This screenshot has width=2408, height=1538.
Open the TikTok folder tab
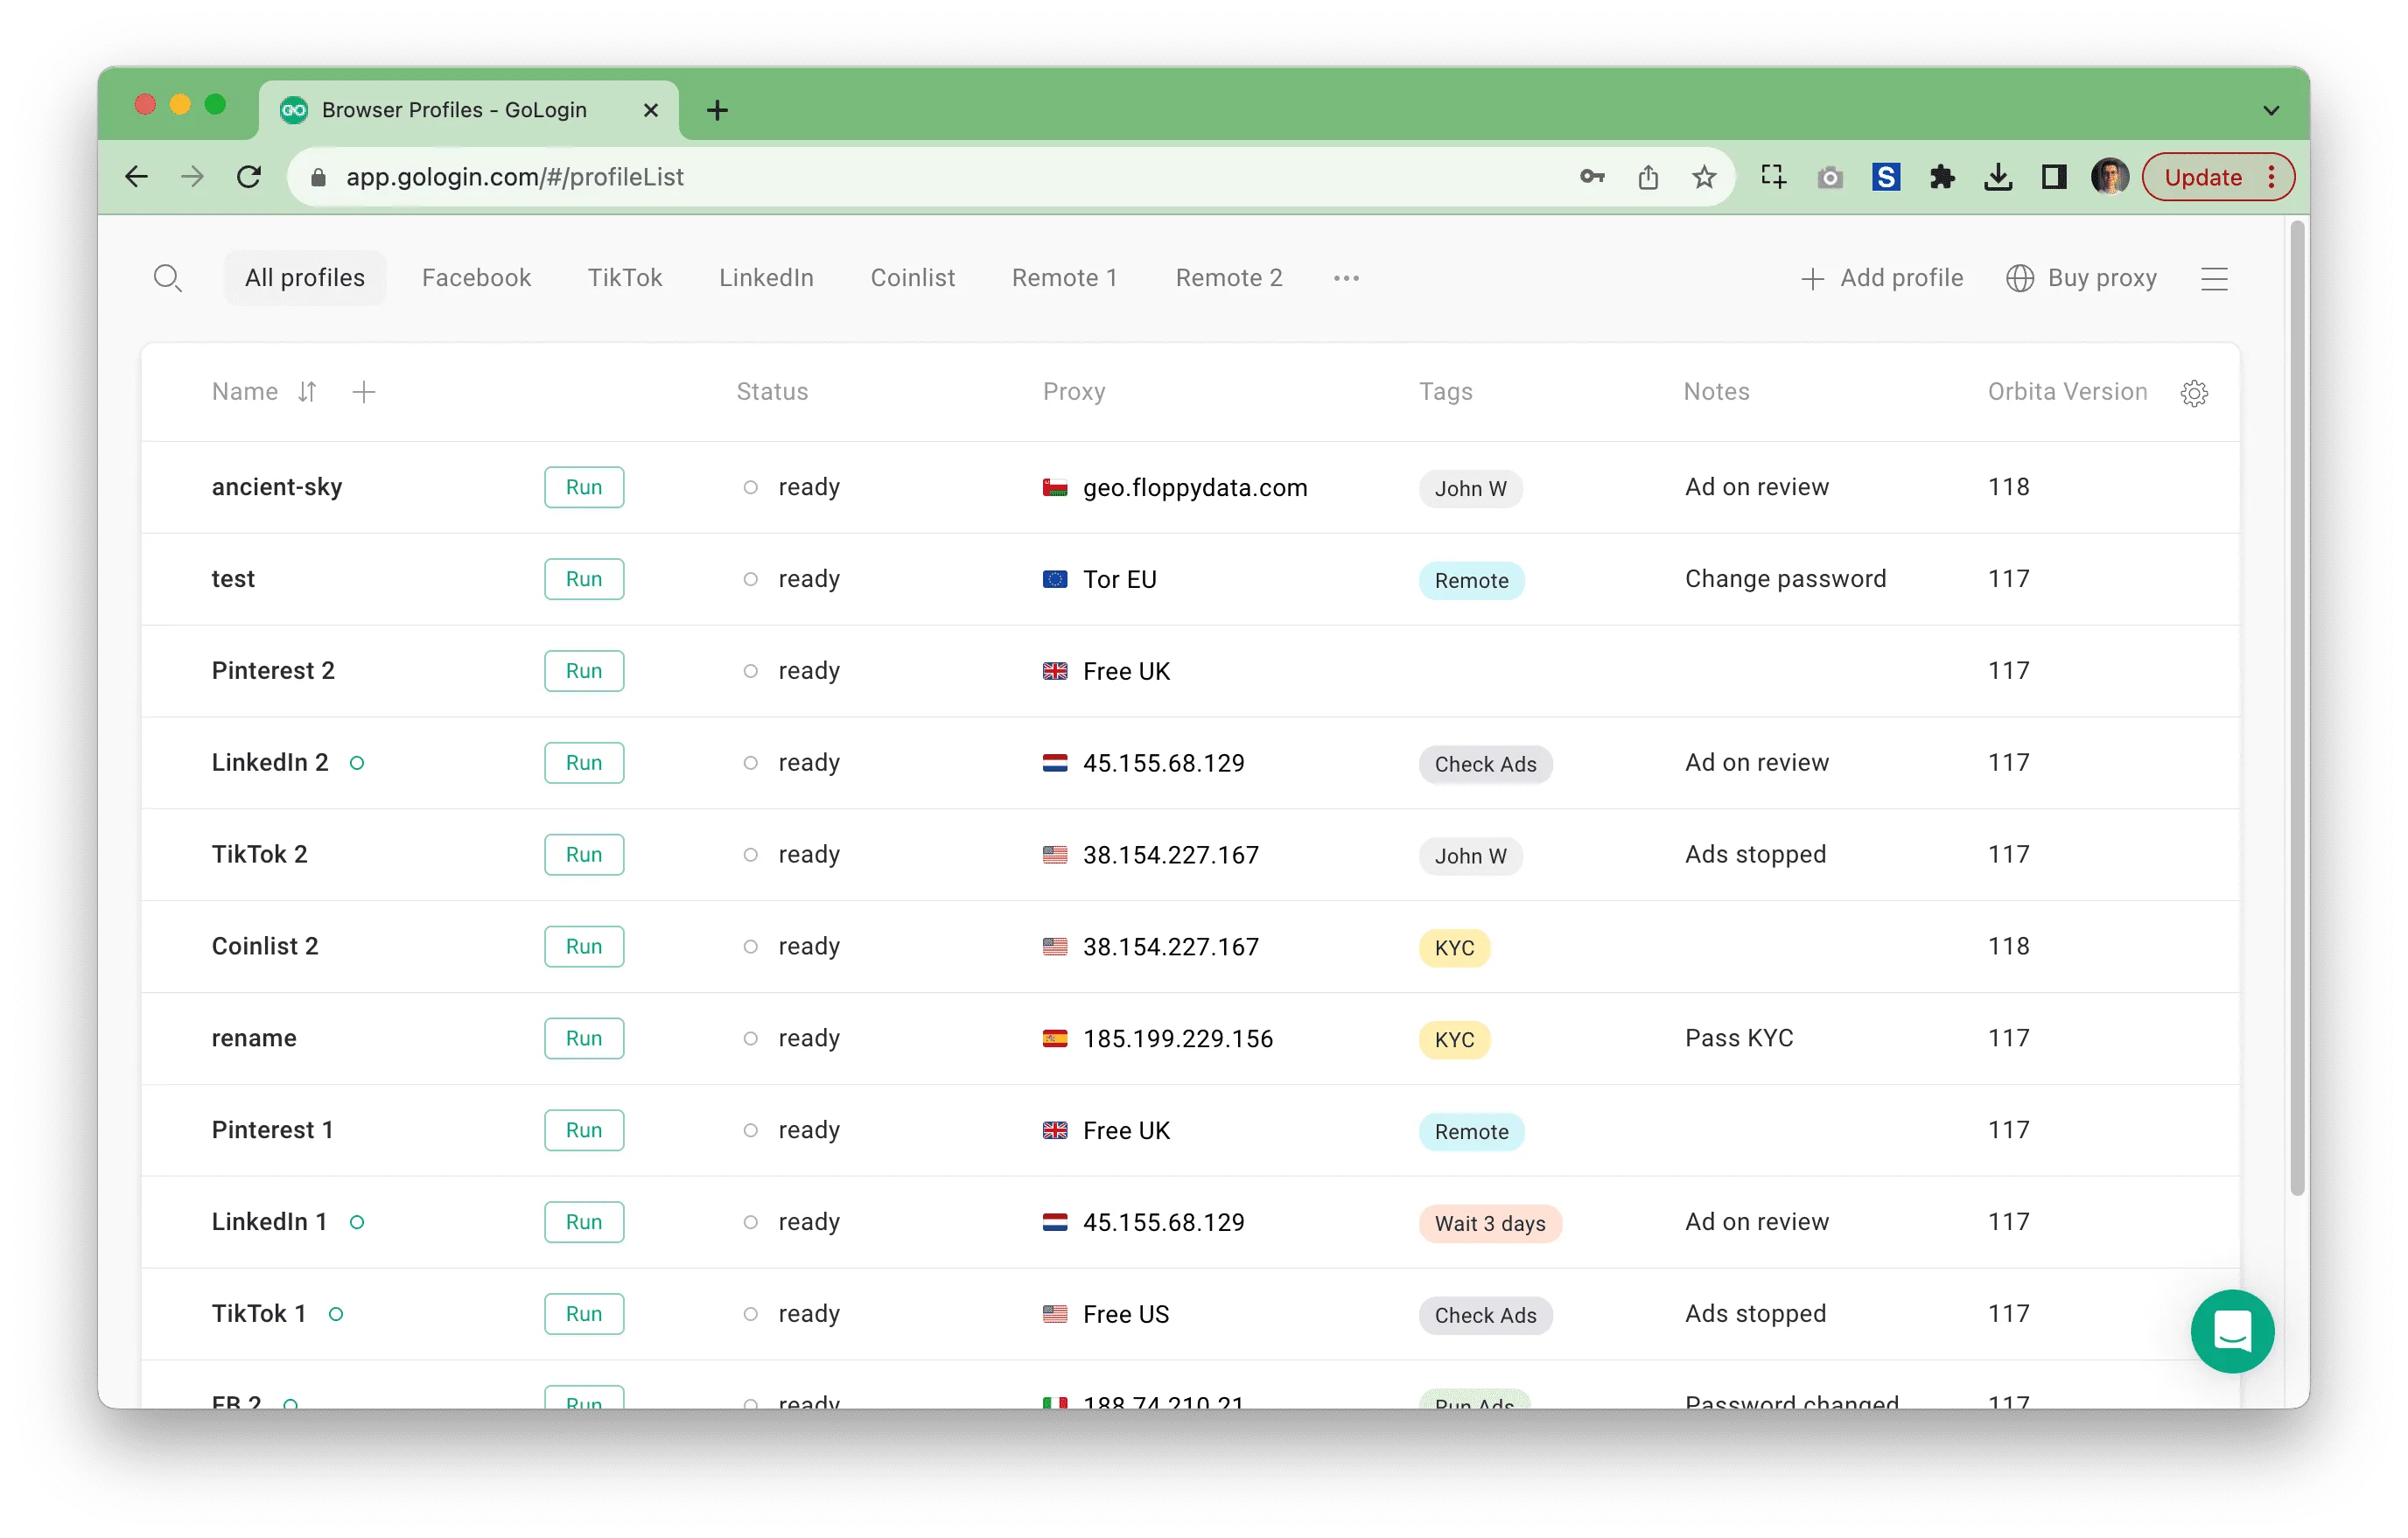pyautogui.click(x=625, y=278)
